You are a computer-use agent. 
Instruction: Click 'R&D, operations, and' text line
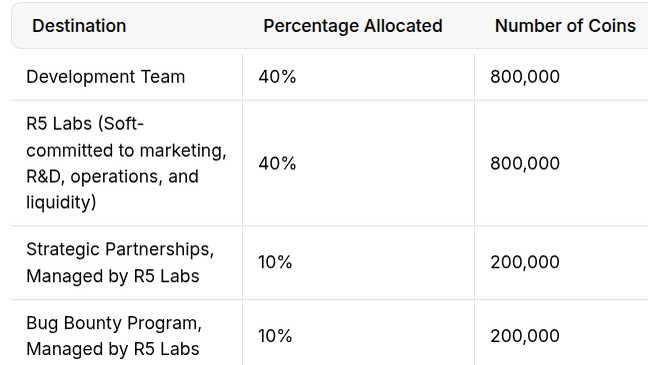(112, 177)
